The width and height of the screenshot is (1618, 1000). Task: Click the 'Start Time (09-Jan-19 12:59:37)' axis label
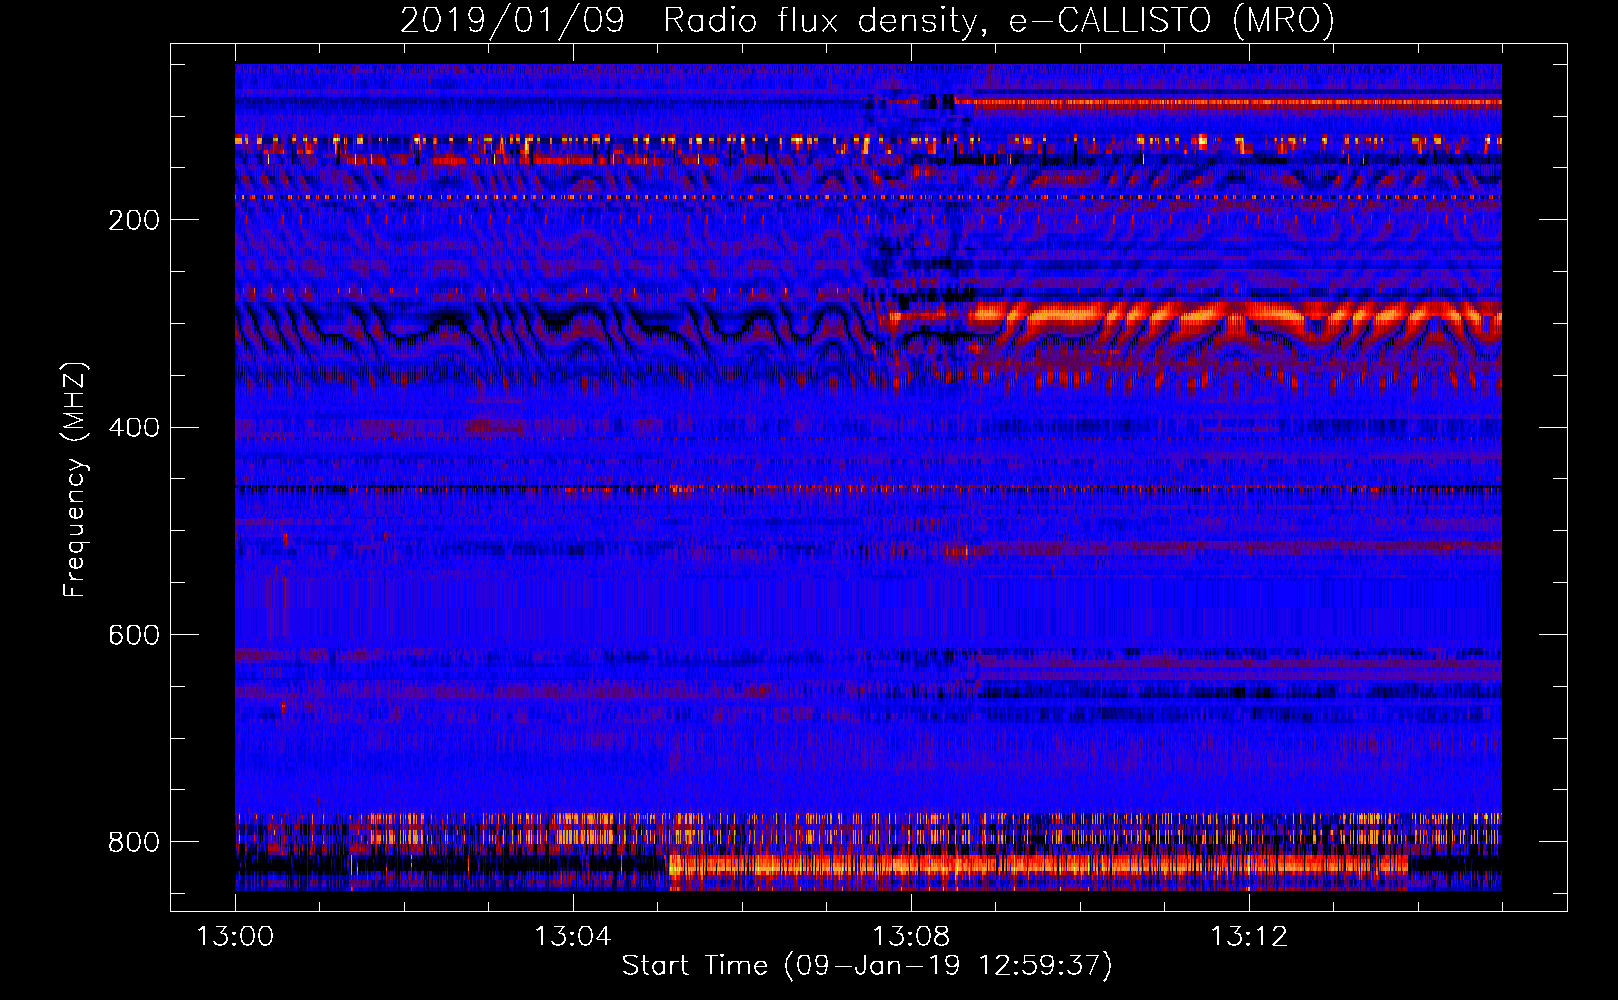pyautogui.click(x=867, y=966)
